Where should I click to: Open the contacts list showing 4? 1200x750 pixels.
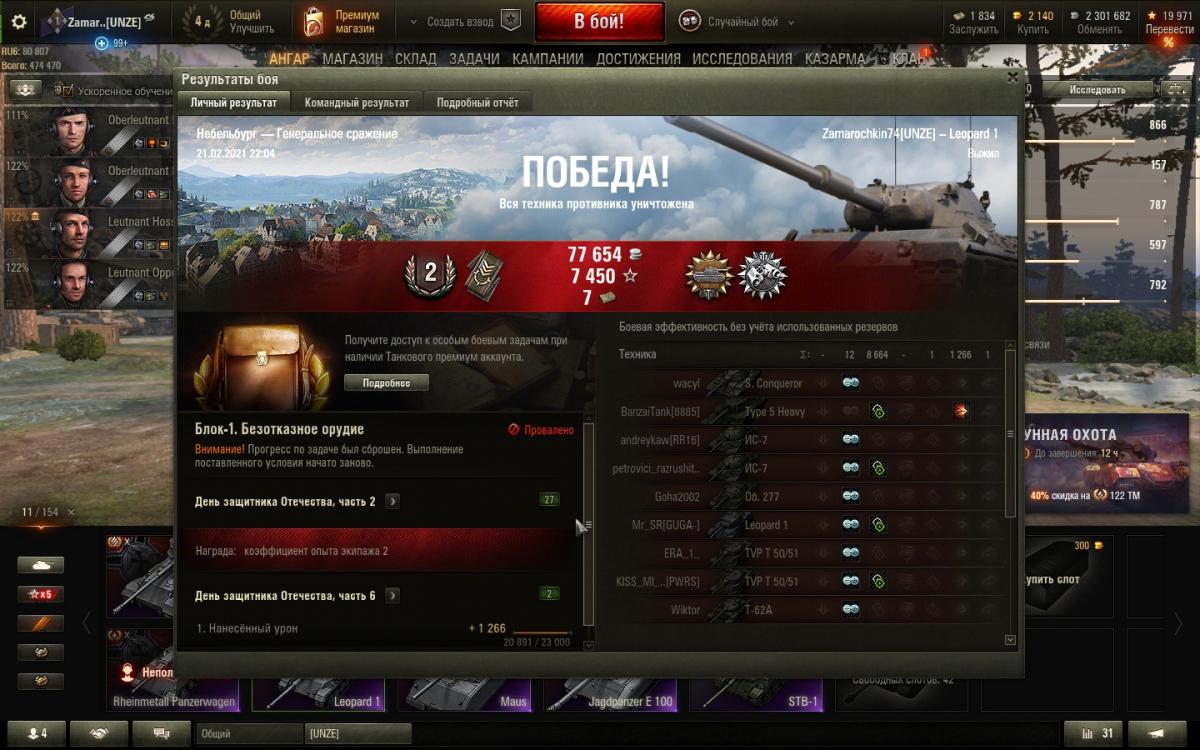click(37, 733)
